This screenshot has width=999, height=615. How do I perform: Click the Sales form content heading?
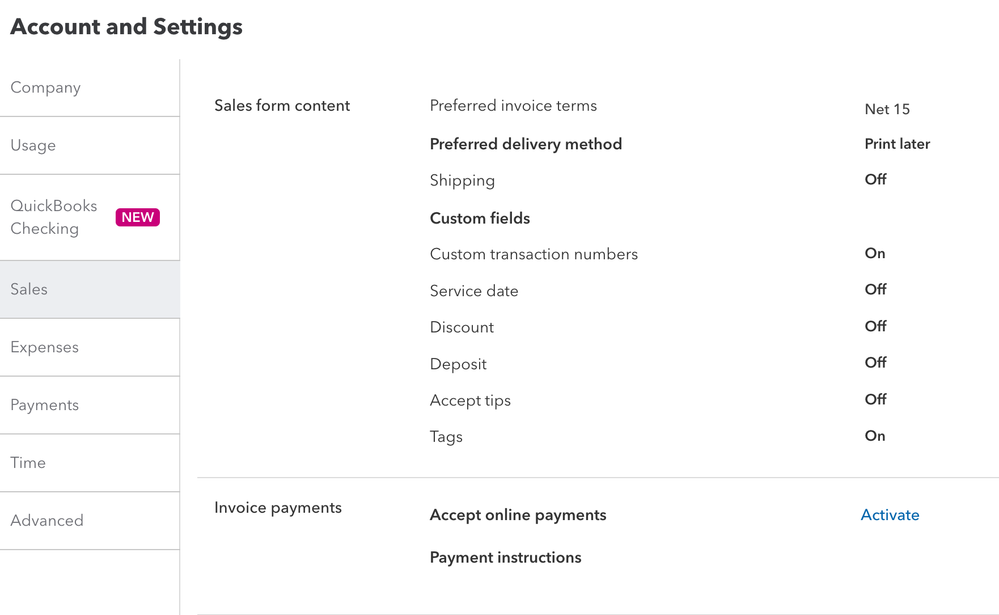(x=282, y=106)
